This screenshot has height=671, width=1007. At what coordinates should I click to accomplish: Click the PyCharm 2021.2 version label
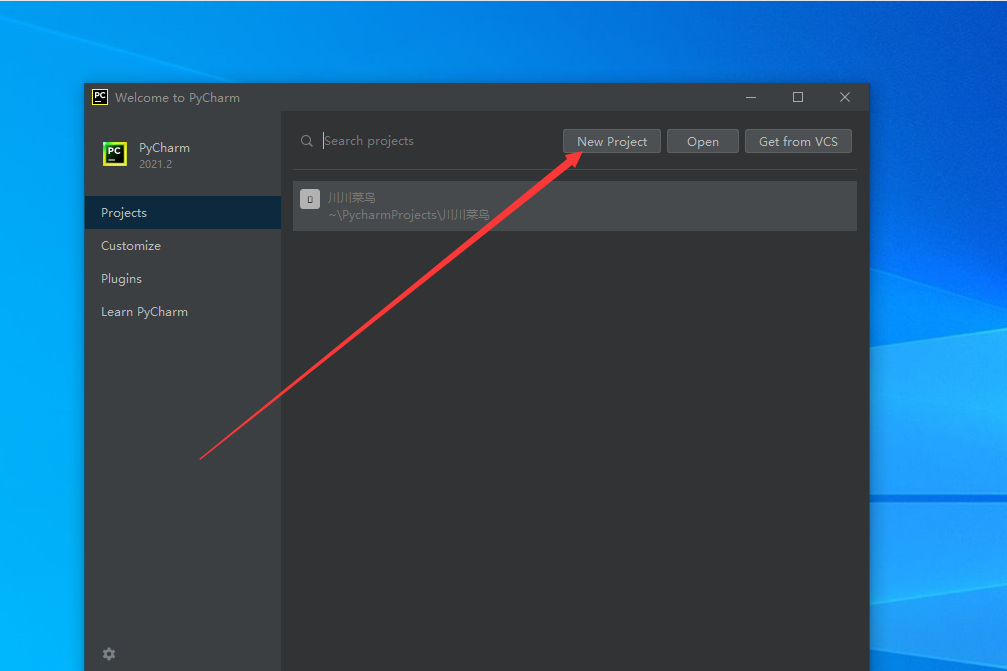click(x=155, y=164)
